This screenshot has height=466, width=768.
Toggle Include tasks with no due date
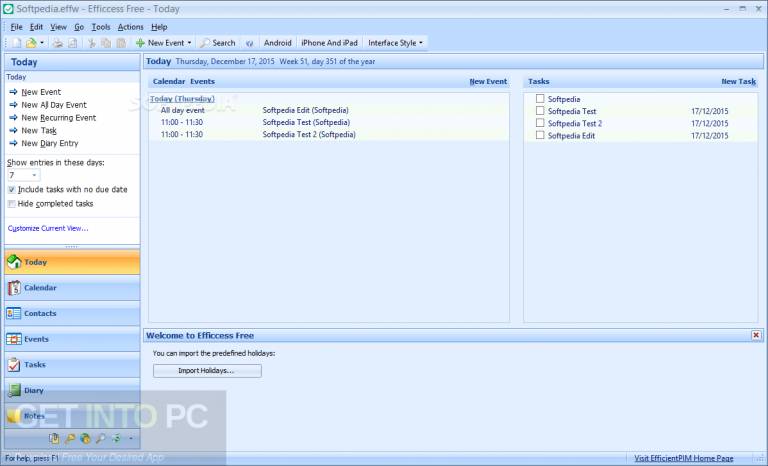[x=12, y=190]
